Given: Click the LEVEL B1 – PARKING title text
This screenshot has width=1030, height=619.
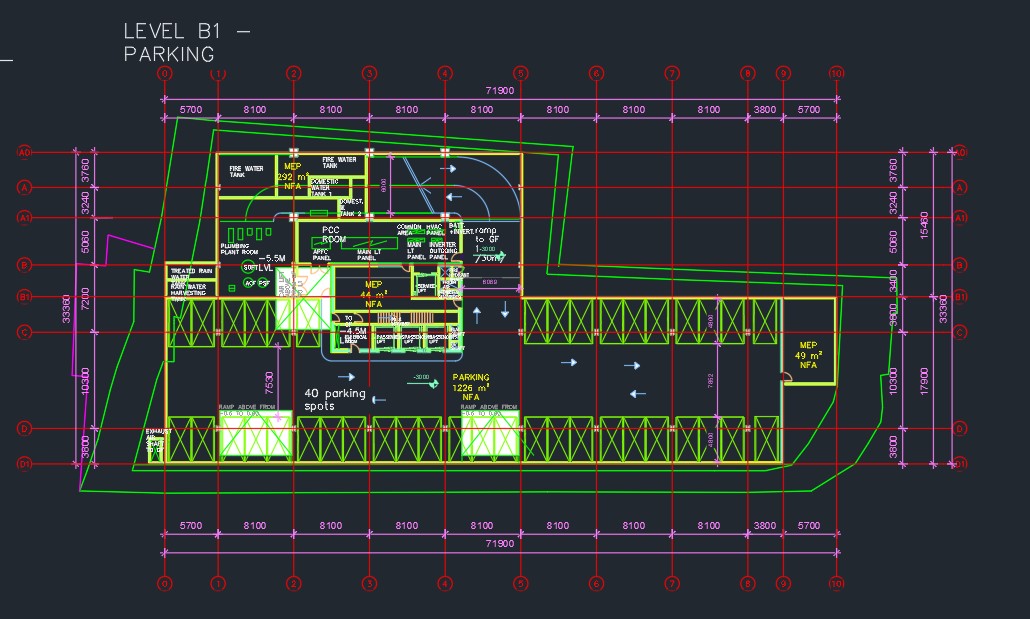Looking at the screenshot, I should click(186, 43).
